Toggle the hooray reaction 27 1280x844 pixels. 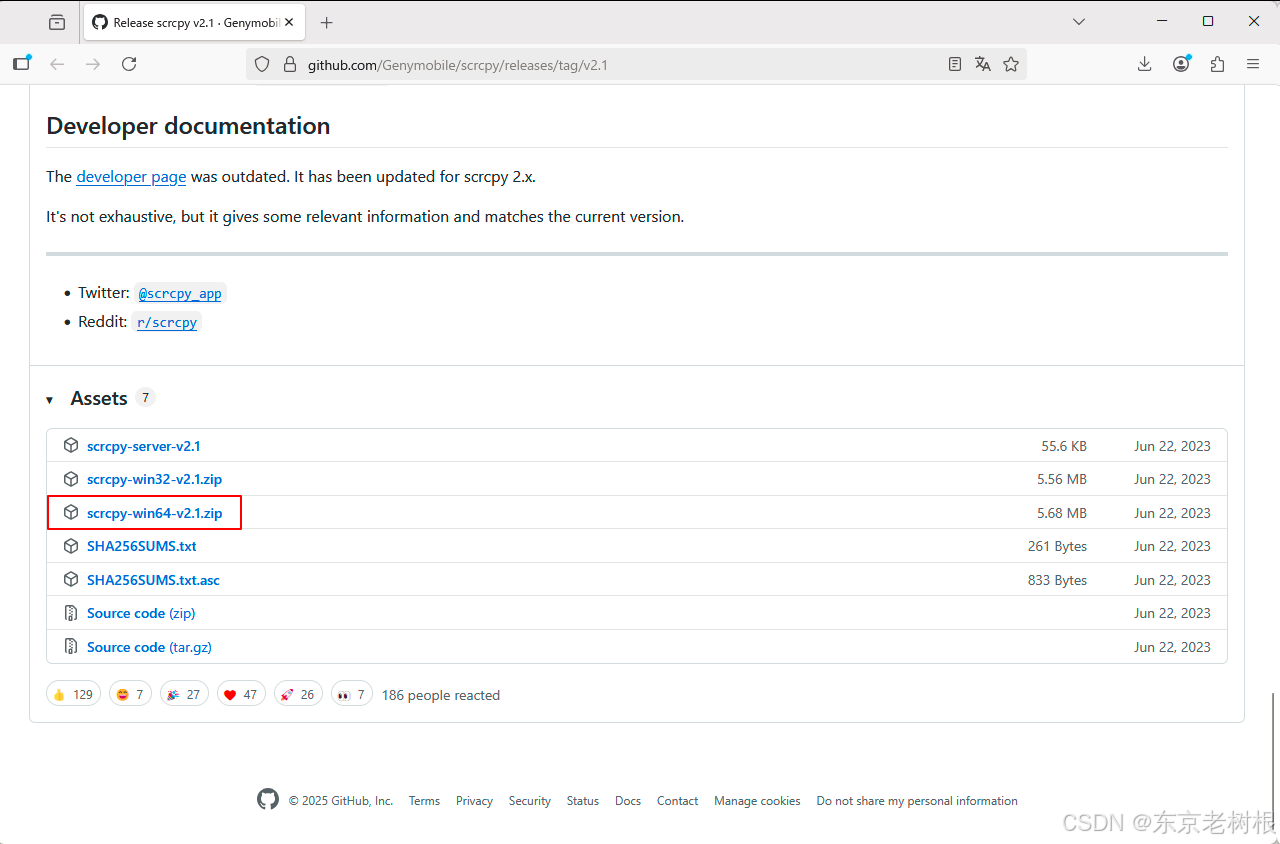(184, 694)
